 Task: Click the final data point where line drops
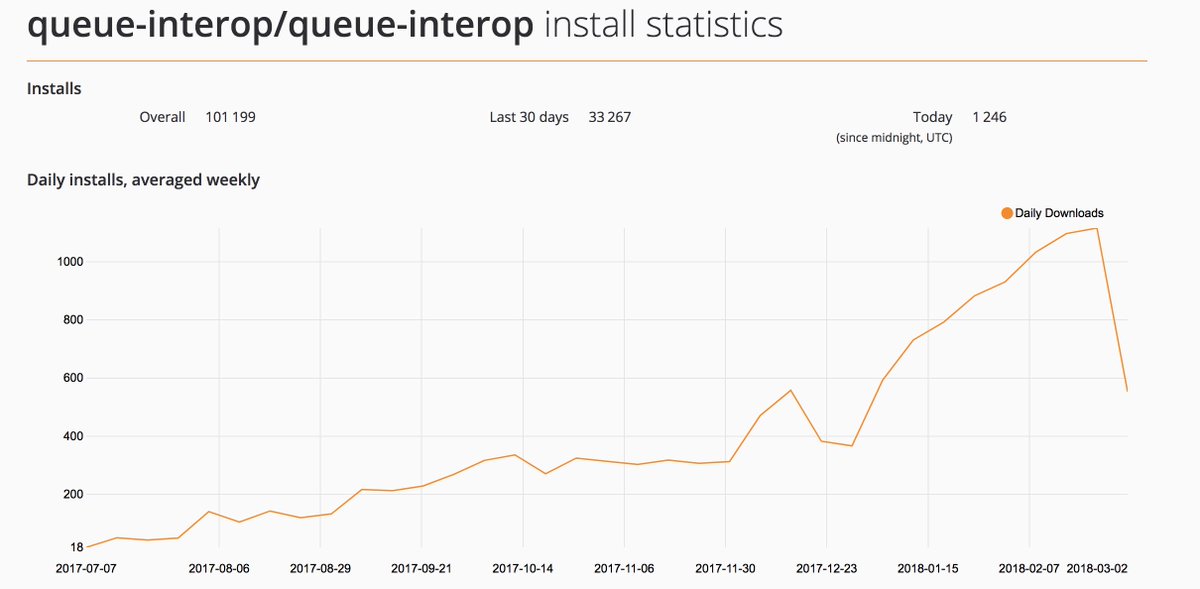pos(1127,391)
